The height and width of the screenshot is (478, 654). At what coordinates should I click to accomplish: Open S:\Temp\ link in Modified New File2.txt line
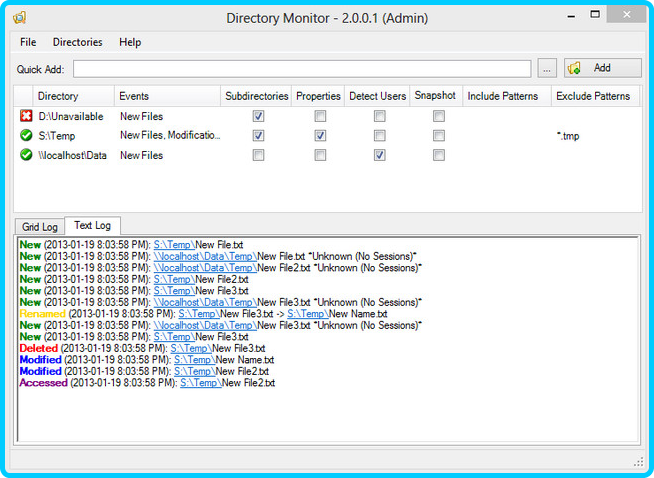click(x=194, y=371)
